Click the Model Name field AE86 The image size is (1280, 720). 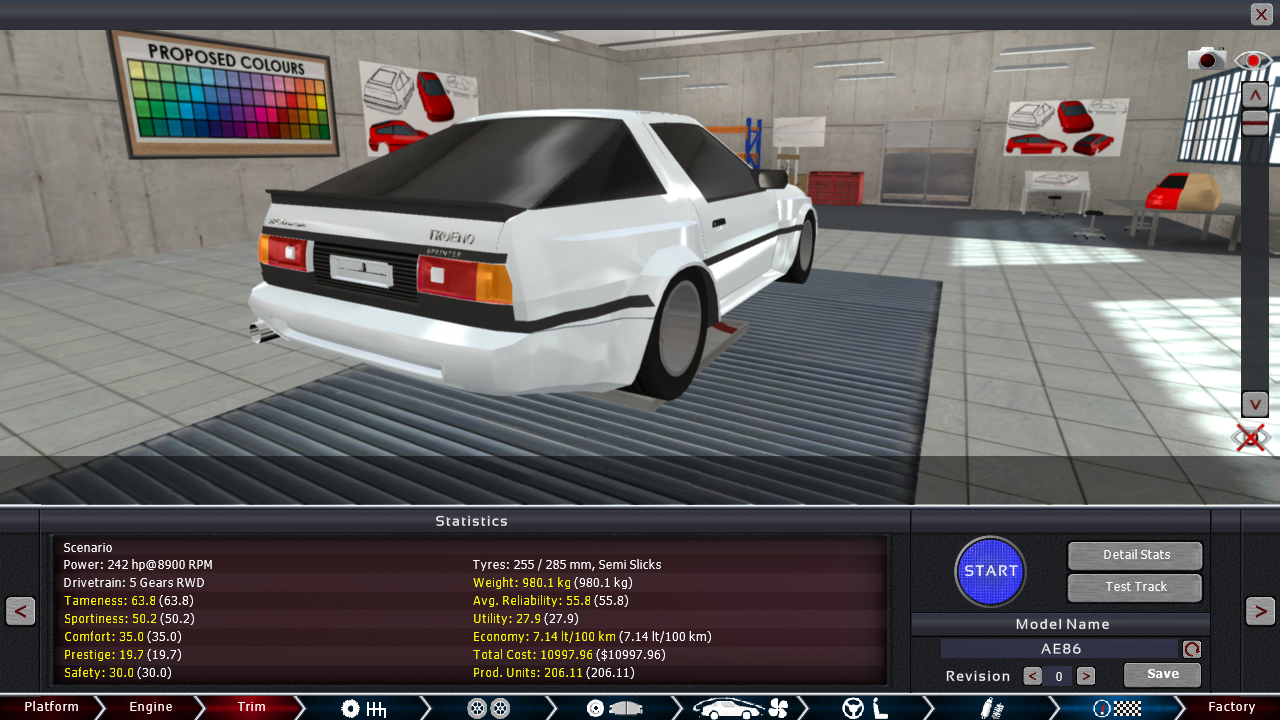[x=1060, y=649]
